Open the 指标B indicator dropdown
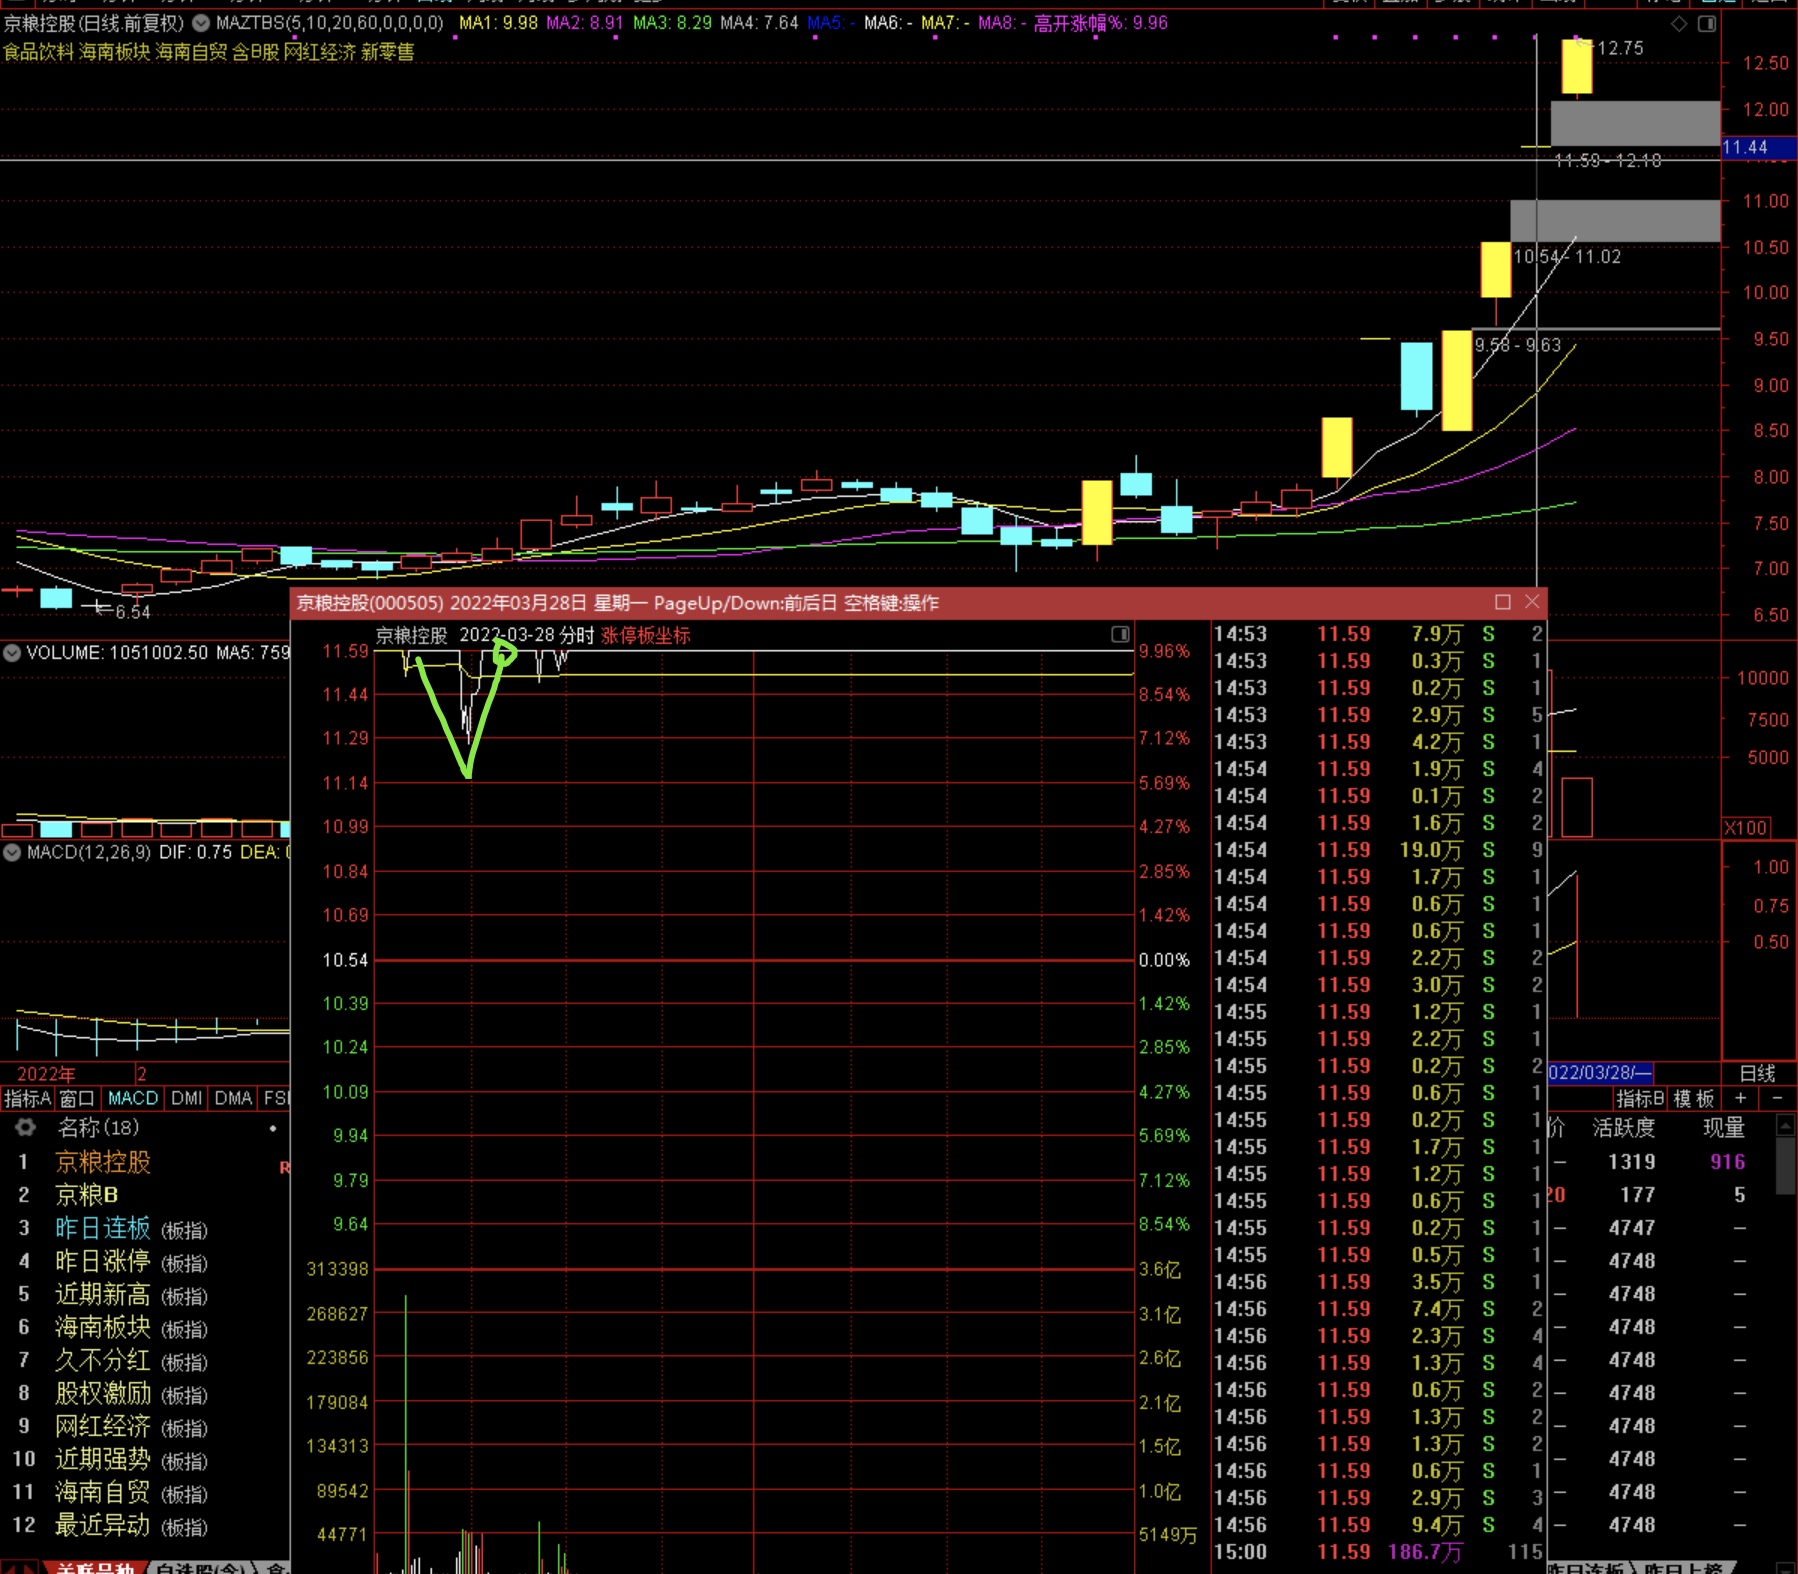1798x1574 pixels. [x=1639, y=1099]
